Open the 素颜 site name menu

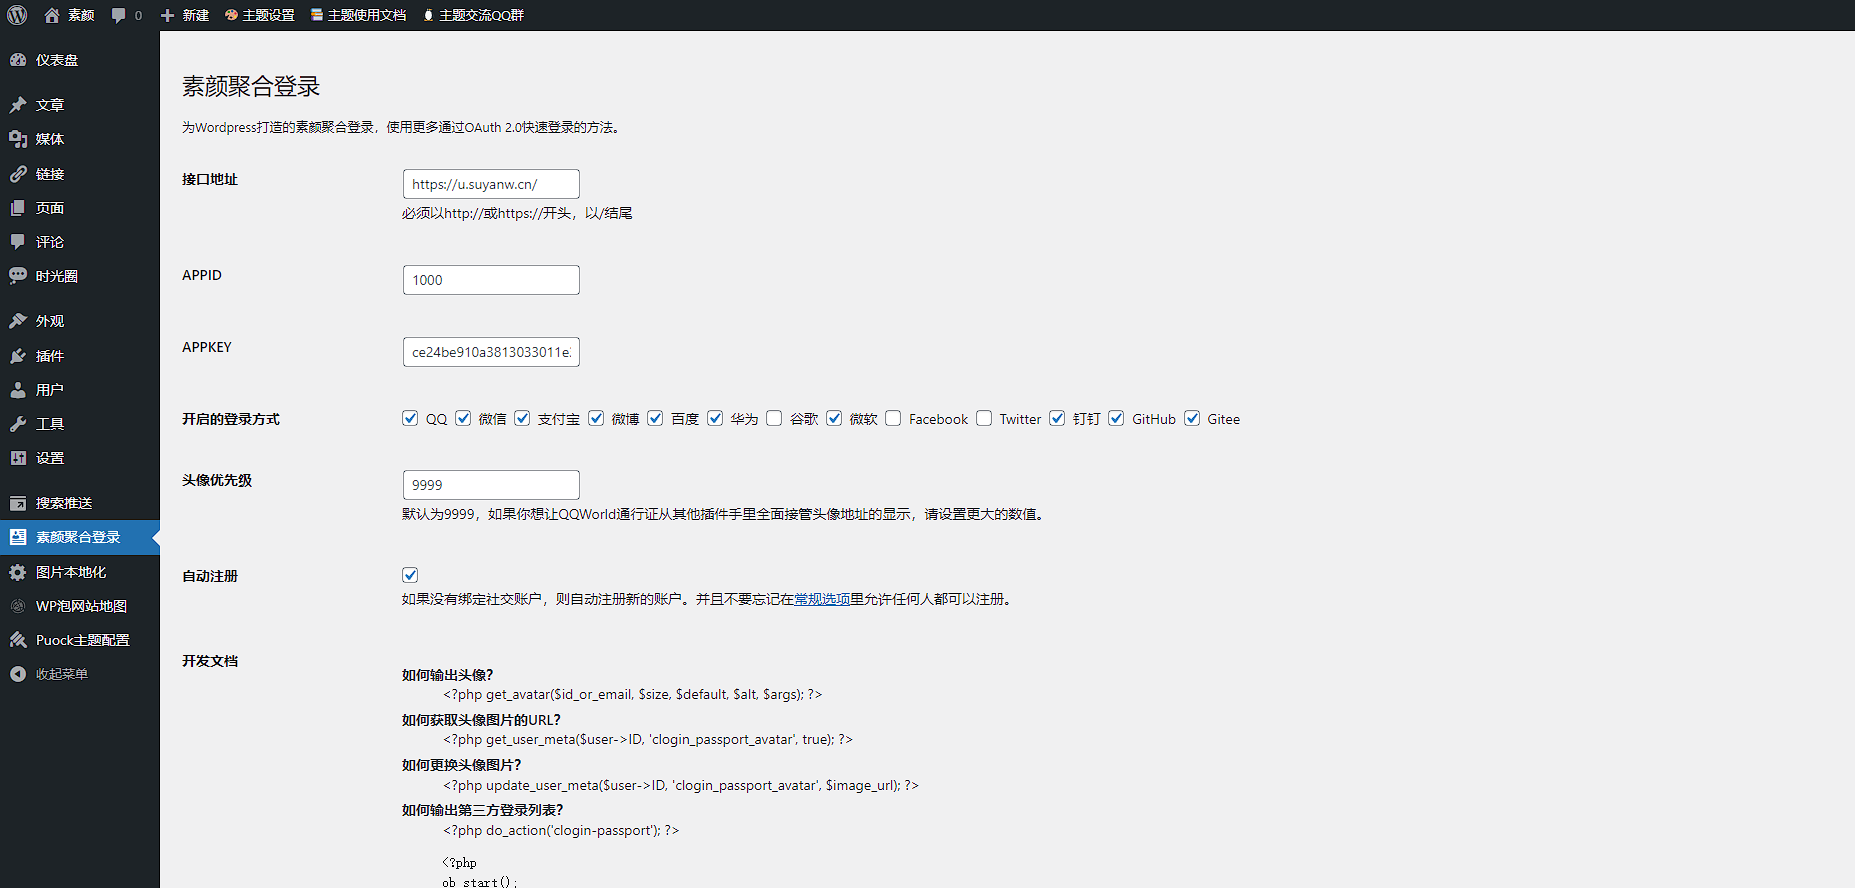click(70, 15)
